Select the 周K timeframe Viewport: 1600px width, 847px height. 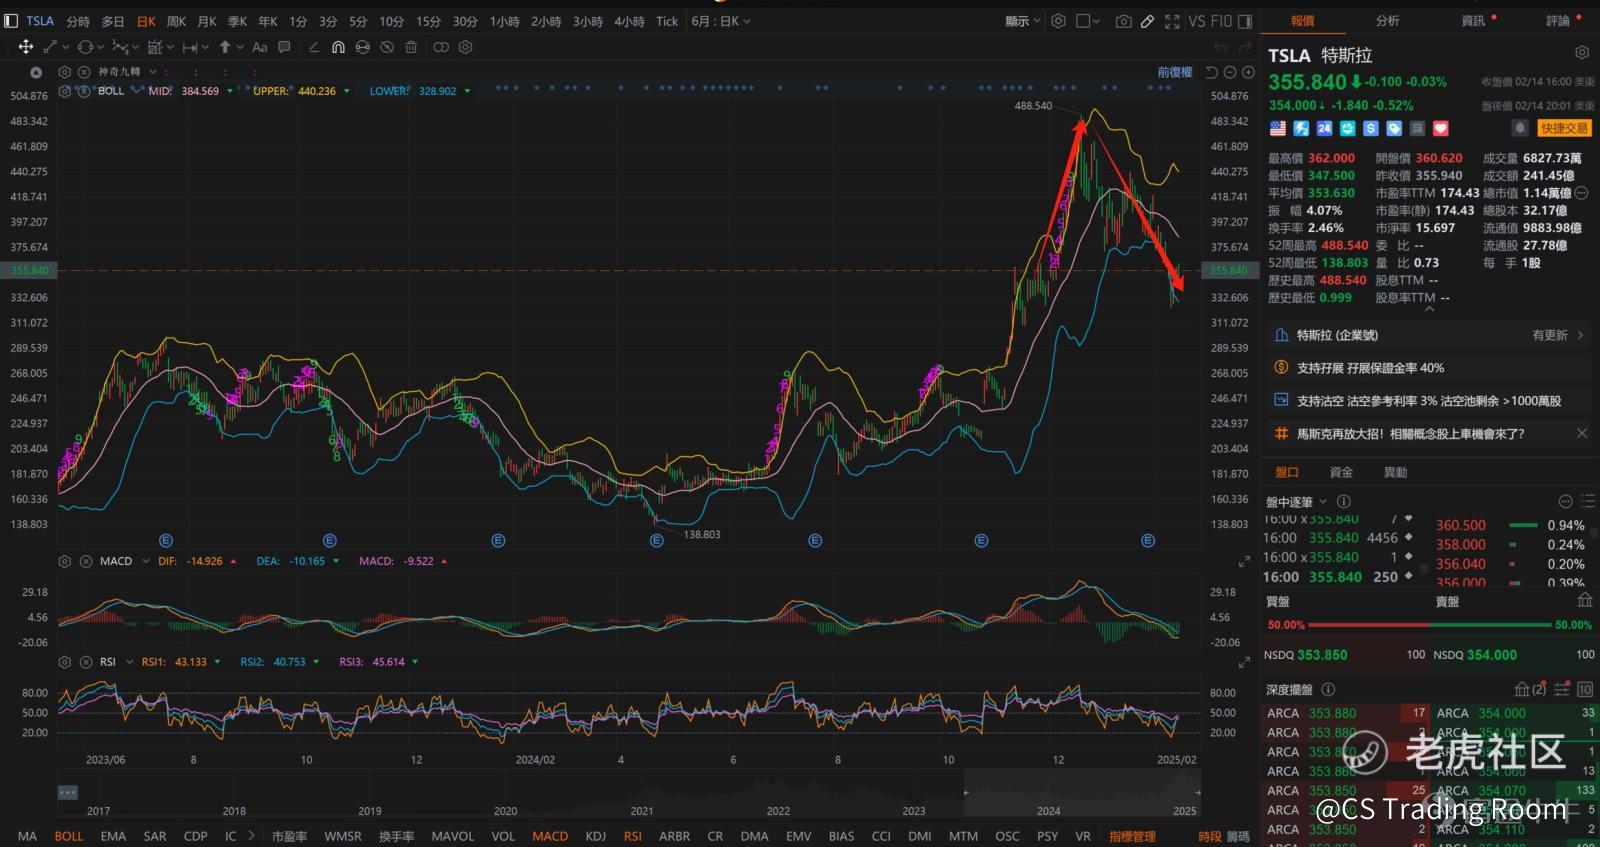pyautogui.click(x=176, y=21)
